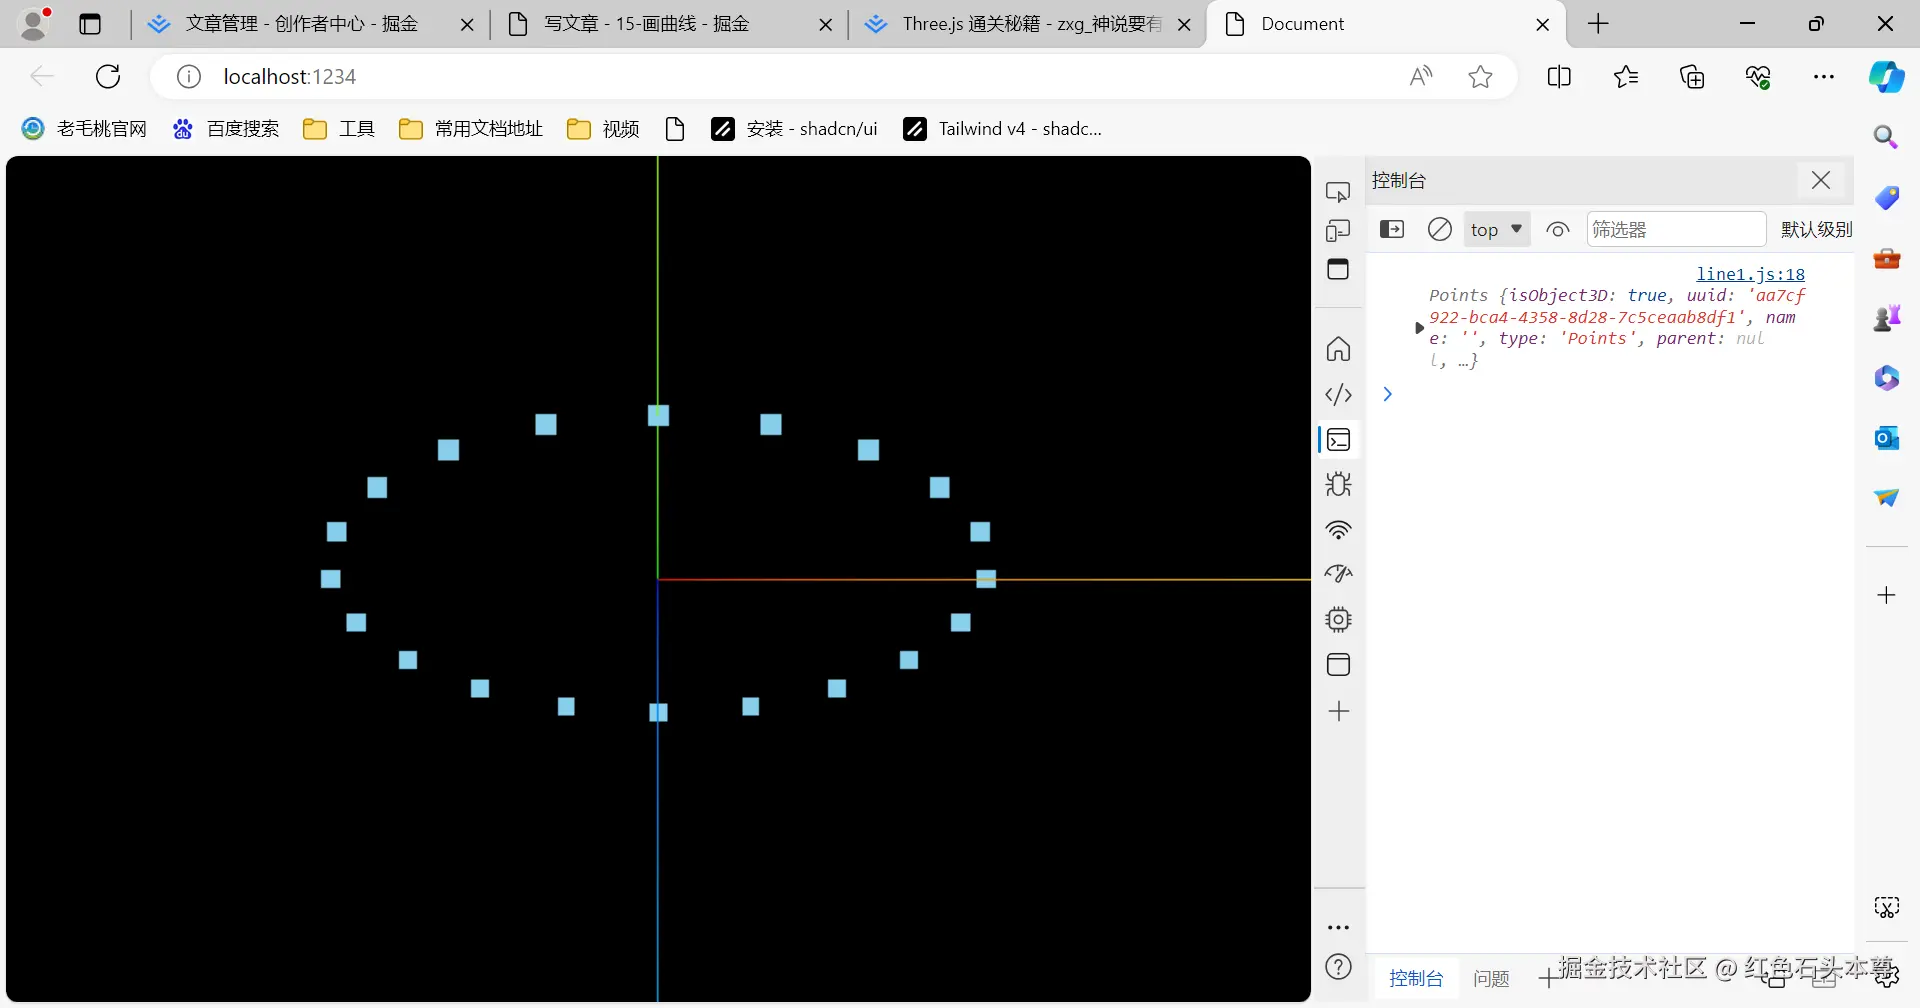Open split screen view
Image resolution: width=1920 pixels, height=1008 pixels.
pyautogui.click(x=1559, y=77)
